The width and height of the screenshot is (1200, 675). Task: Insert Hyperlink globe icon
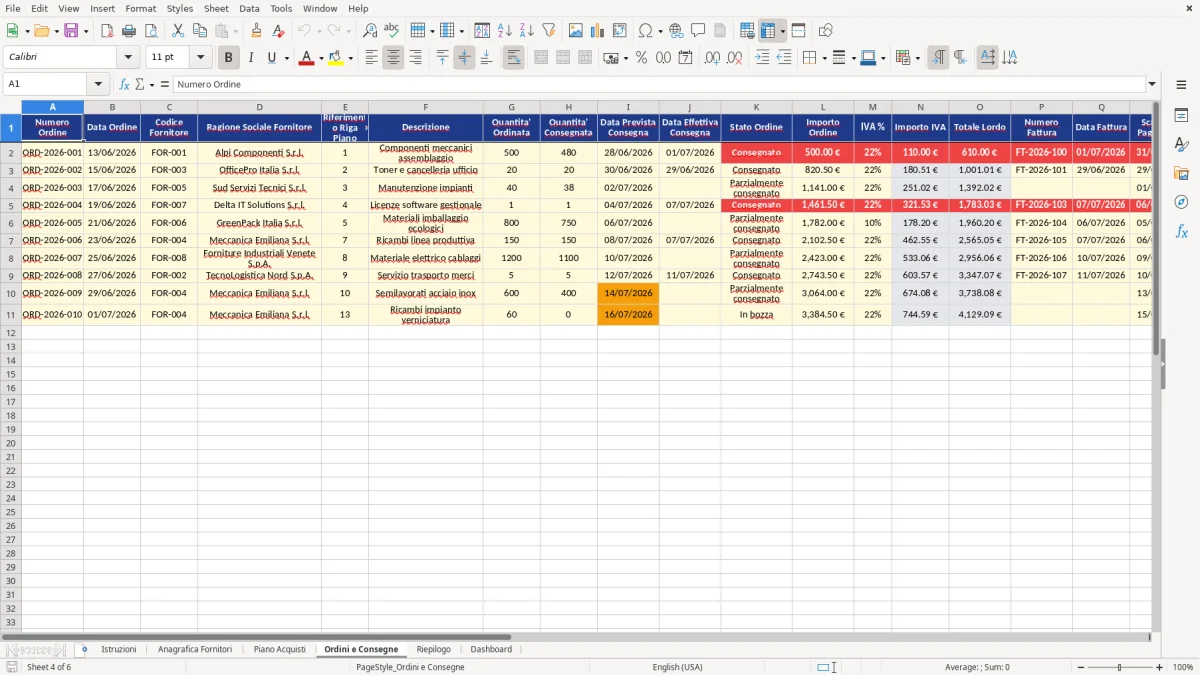[x=676, y=31]
